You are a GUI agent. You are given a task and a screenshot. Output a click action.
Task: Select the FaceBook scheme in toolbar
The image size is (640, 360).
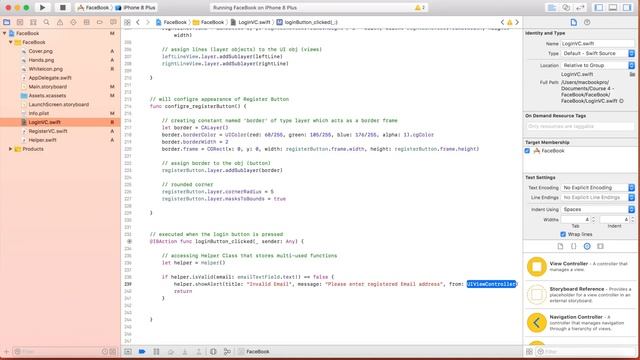[93, 7]
